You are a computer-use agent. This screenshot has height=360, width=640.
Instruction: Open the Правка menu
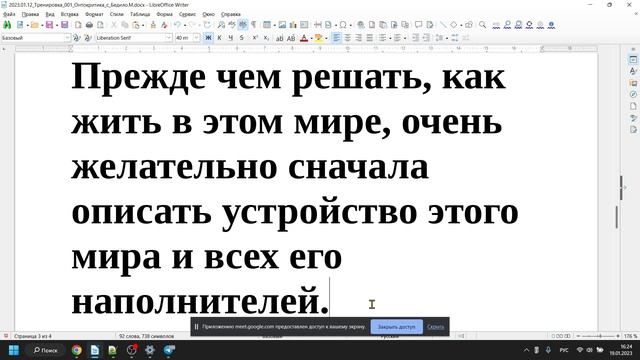[30, 14]
